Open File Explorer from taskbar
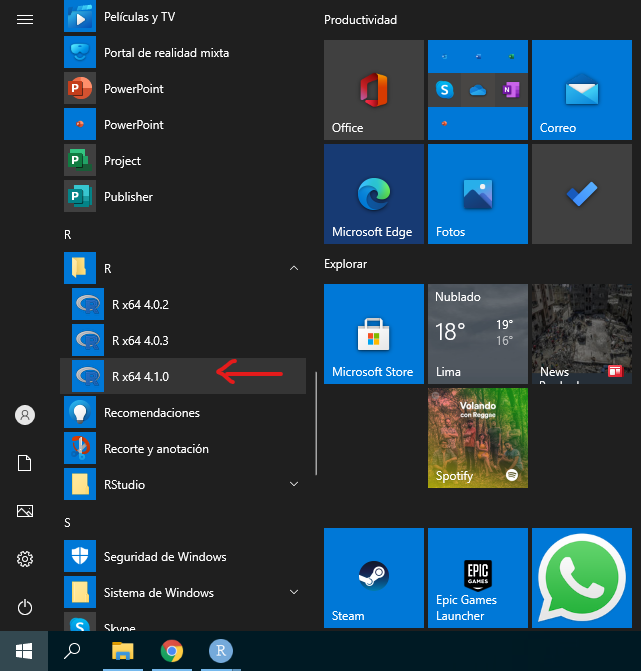641x671 pixels. pyautogui.click(x=123, y=651)
